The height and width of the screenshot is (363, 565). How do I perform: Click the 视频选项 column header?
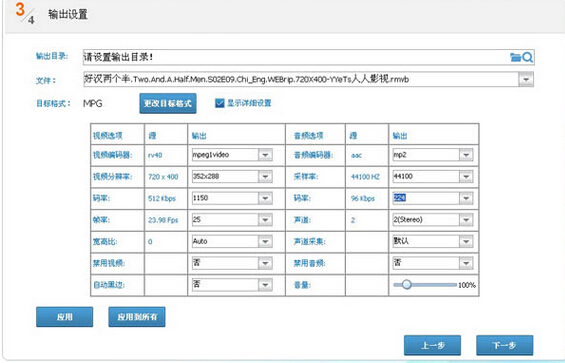click(x=108, y=136)
